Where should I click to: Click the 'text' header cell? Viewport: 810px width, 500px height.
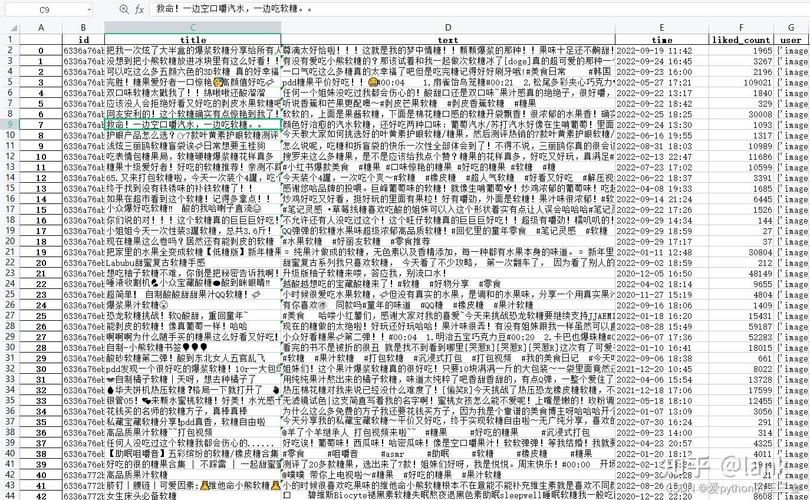pos(448,39)
